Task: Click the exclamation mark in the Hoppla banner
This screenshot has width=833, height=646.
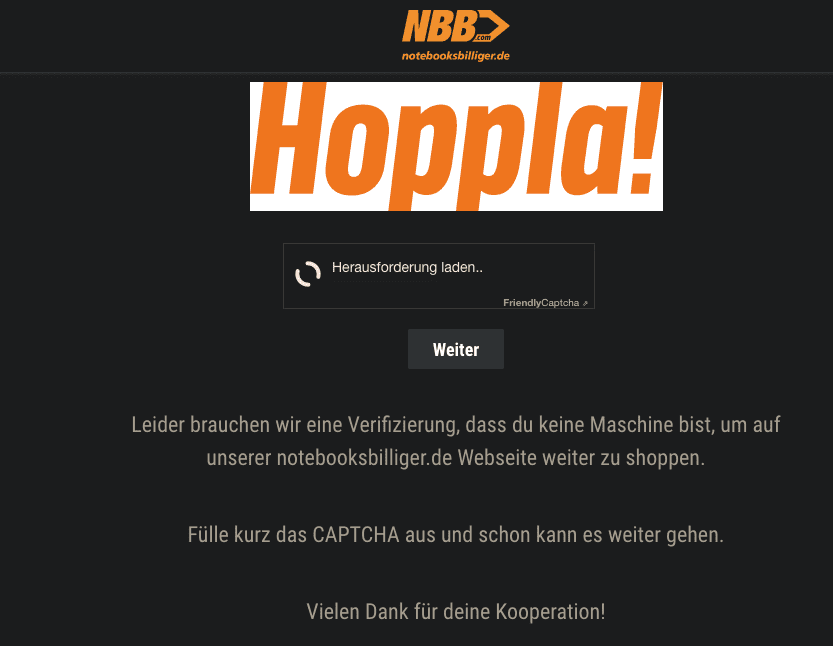Action: pyautogui.click(x=644, y=141)
